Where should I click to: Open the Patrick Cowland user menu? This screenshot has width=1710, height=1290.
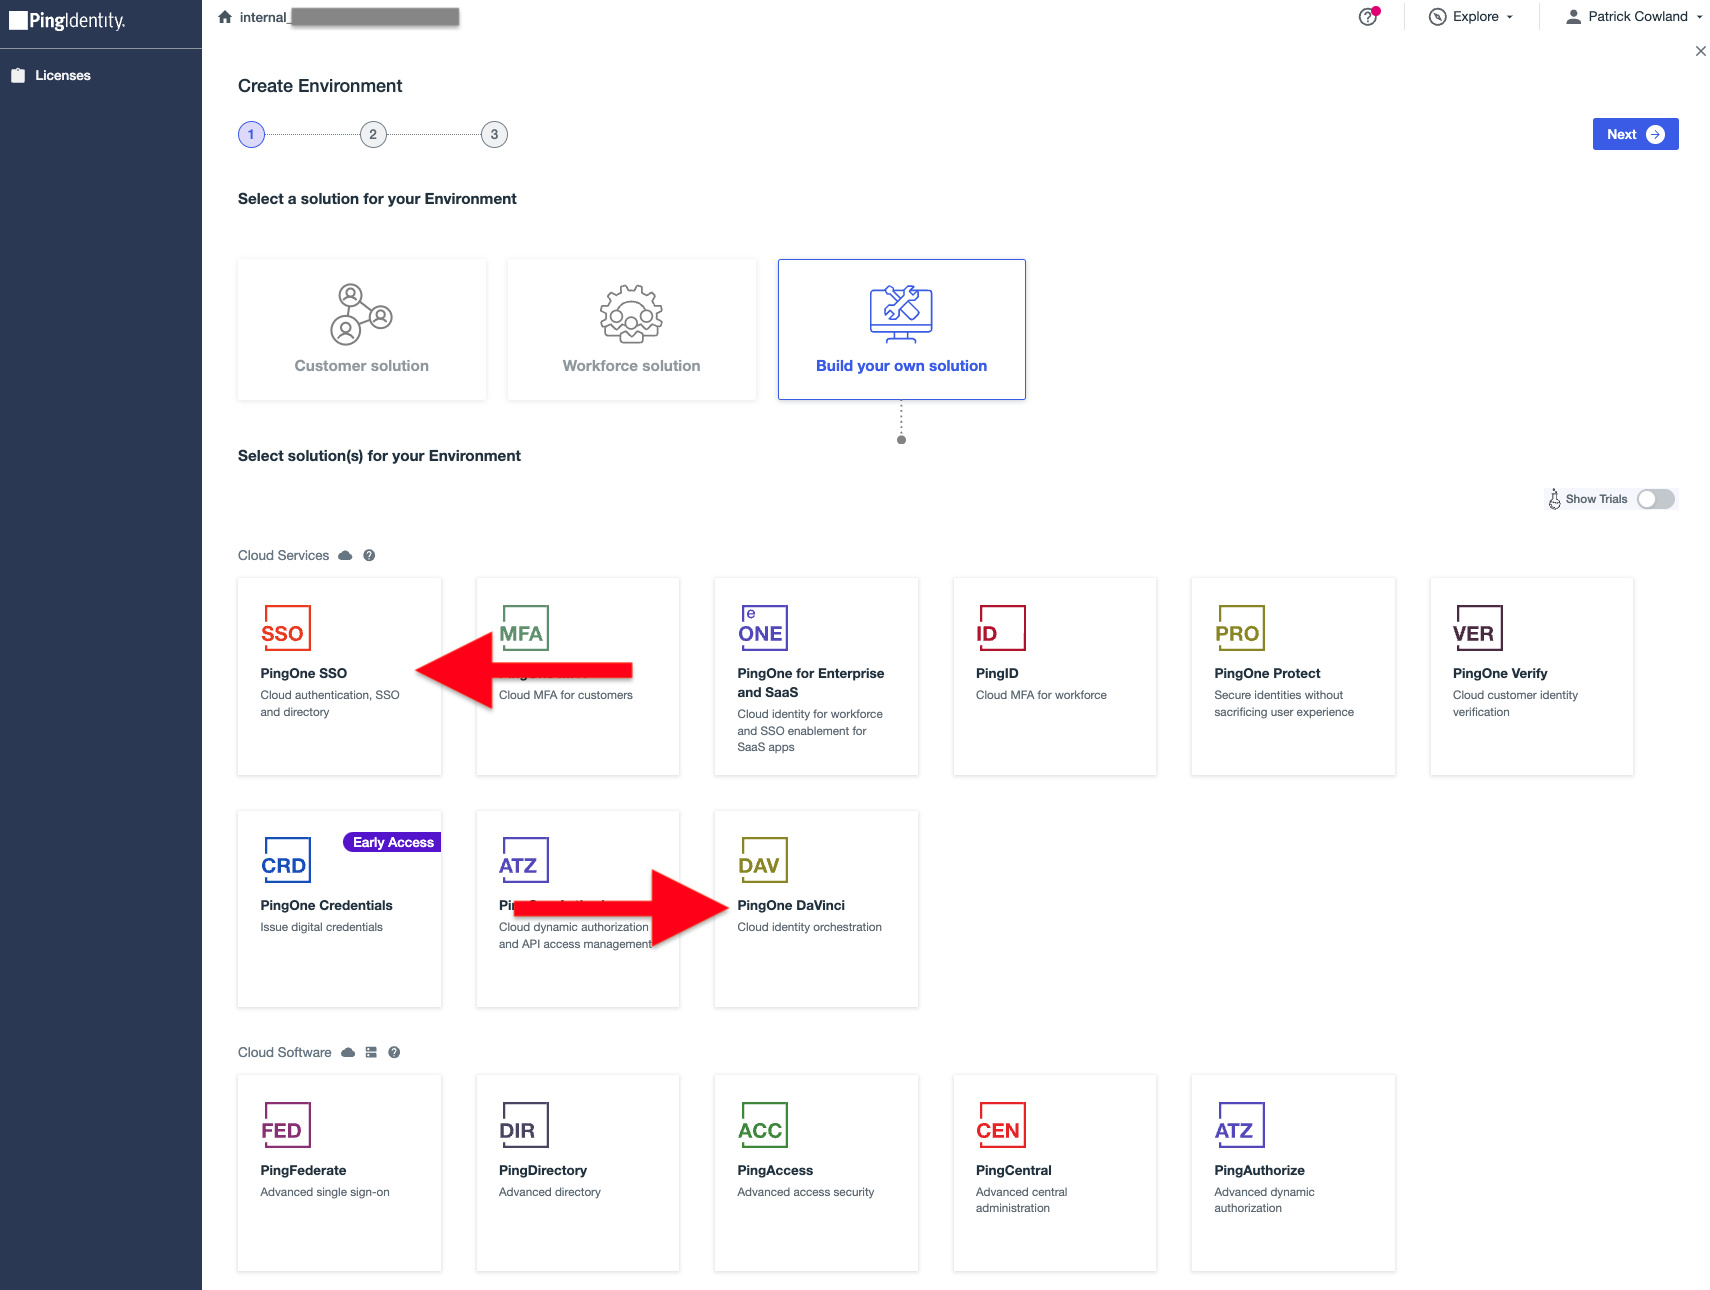click(x=1634, y=17)
